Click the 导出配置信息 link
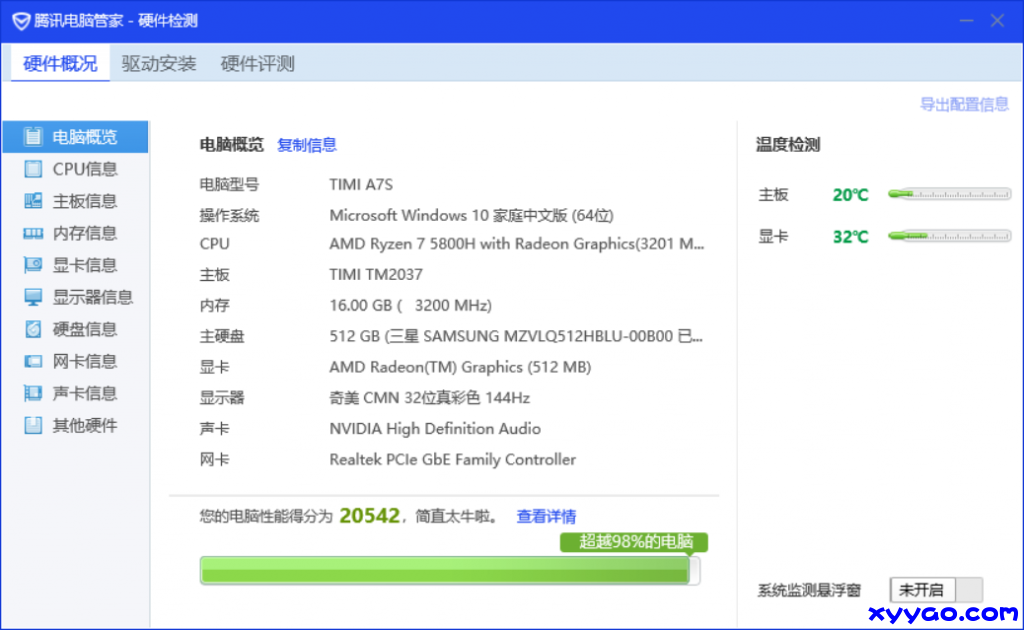Image resolution: width=1024 pixels, height=630 pixels. click(x=964, y=104)
